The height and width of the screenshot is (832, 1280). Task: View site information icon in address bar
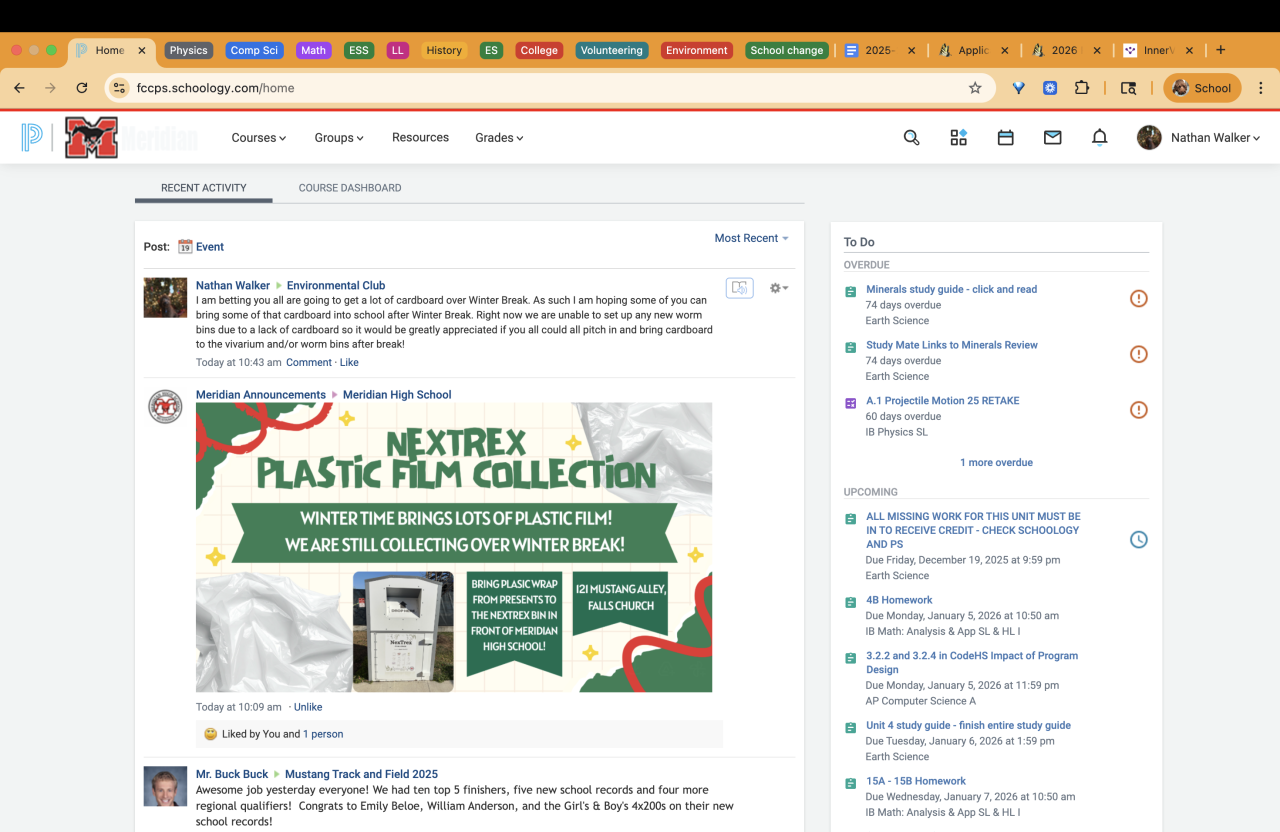(119, 88)
